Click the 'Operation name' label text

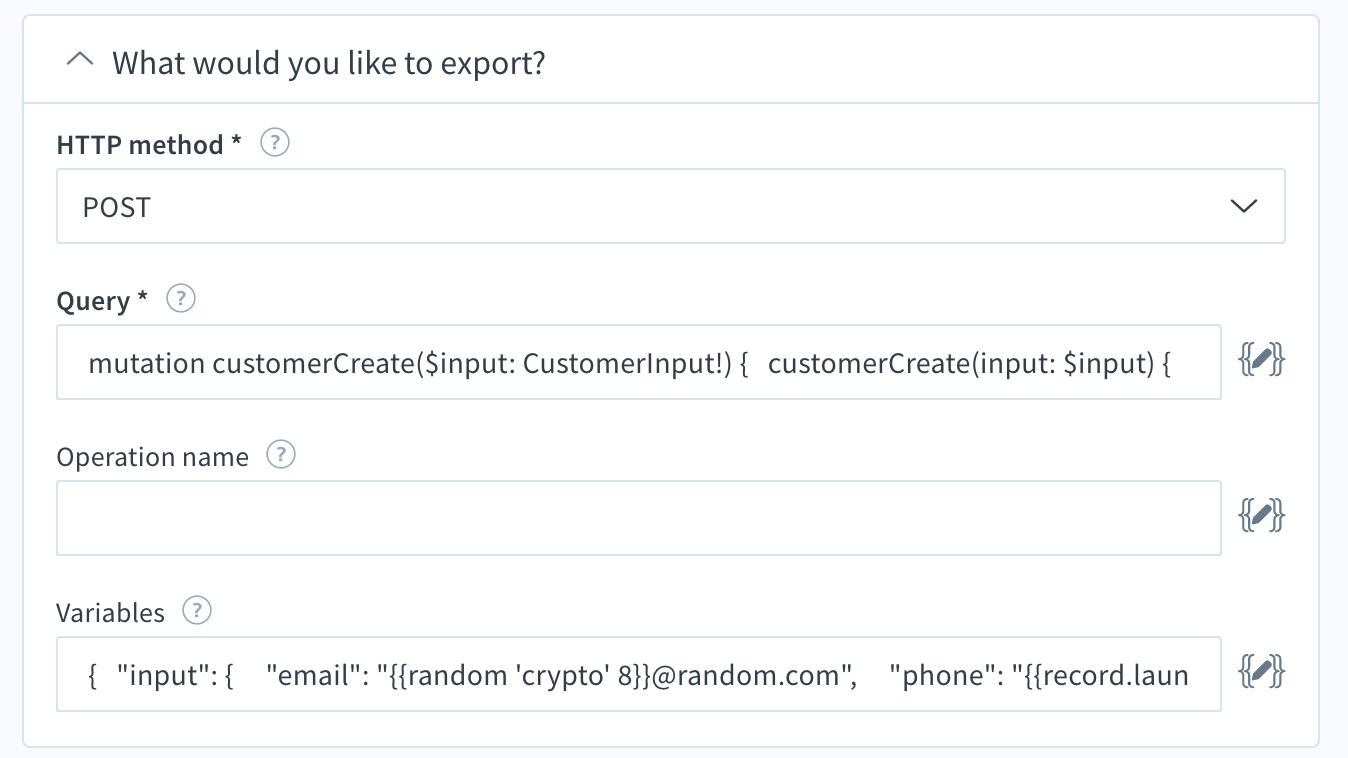[152, 457]
